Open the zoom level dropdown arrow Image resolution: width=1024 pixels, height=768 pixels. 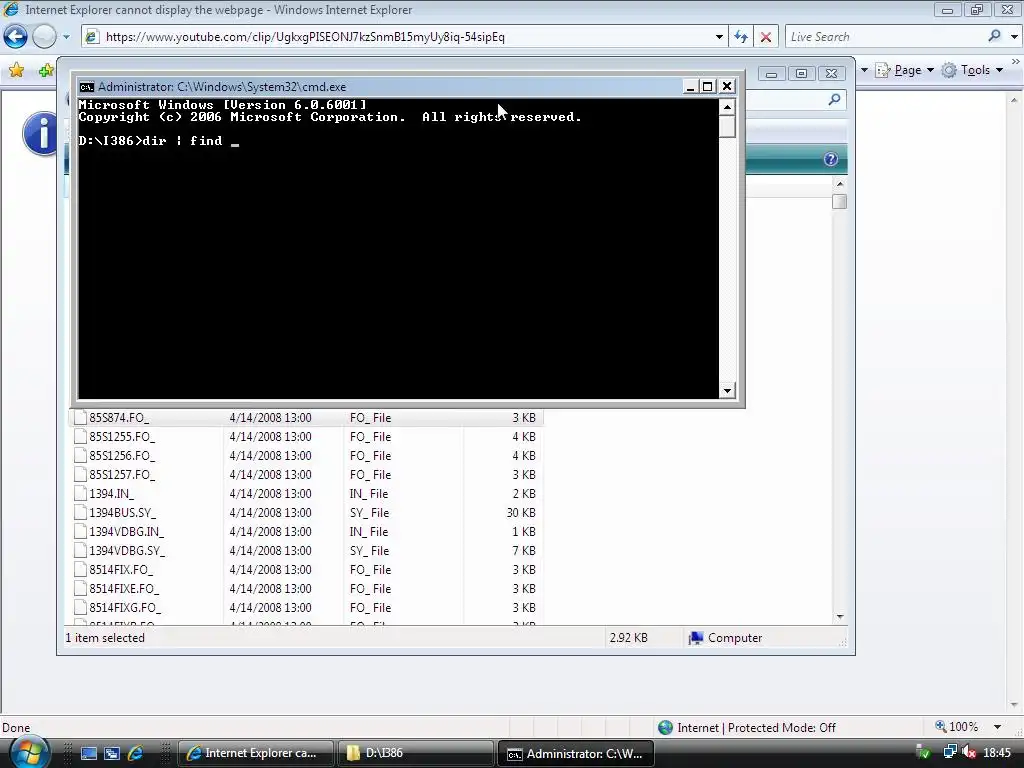pyautogui.click(x=997, y=727)
